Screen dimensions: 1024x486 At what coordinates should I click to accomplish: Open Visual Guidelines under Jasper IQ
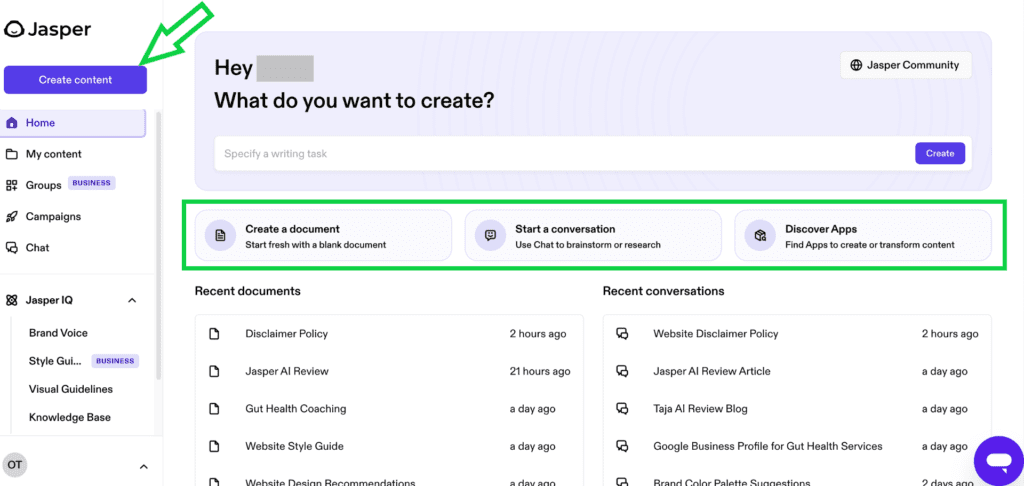point(71,389)
